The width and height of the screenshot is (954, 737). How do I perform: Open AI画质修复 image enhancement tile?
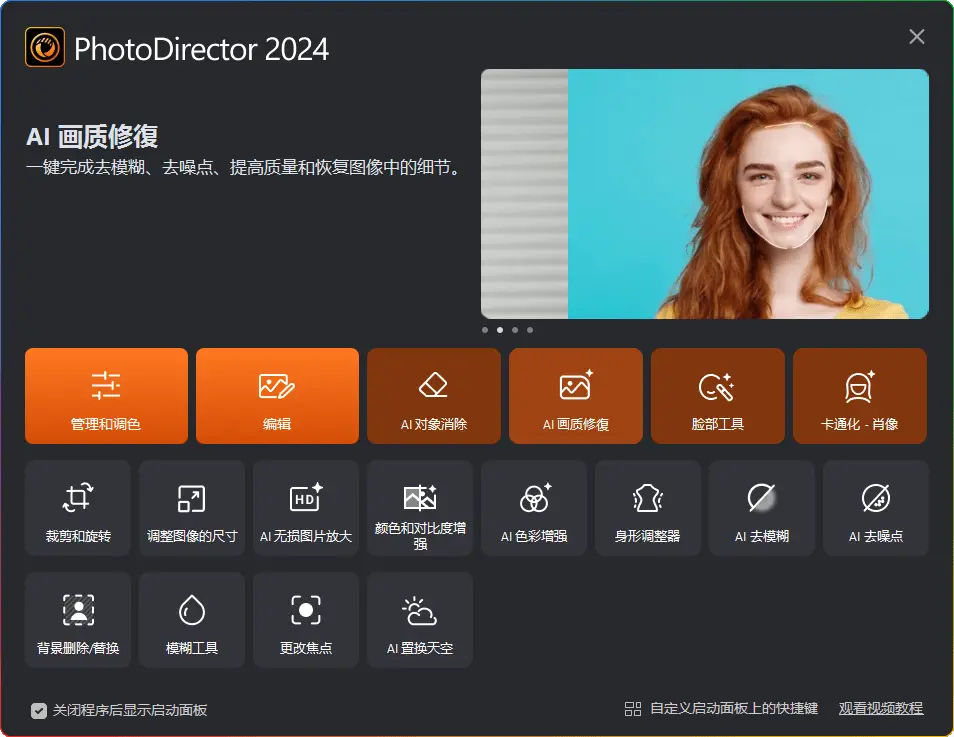[x=576, y=396]
